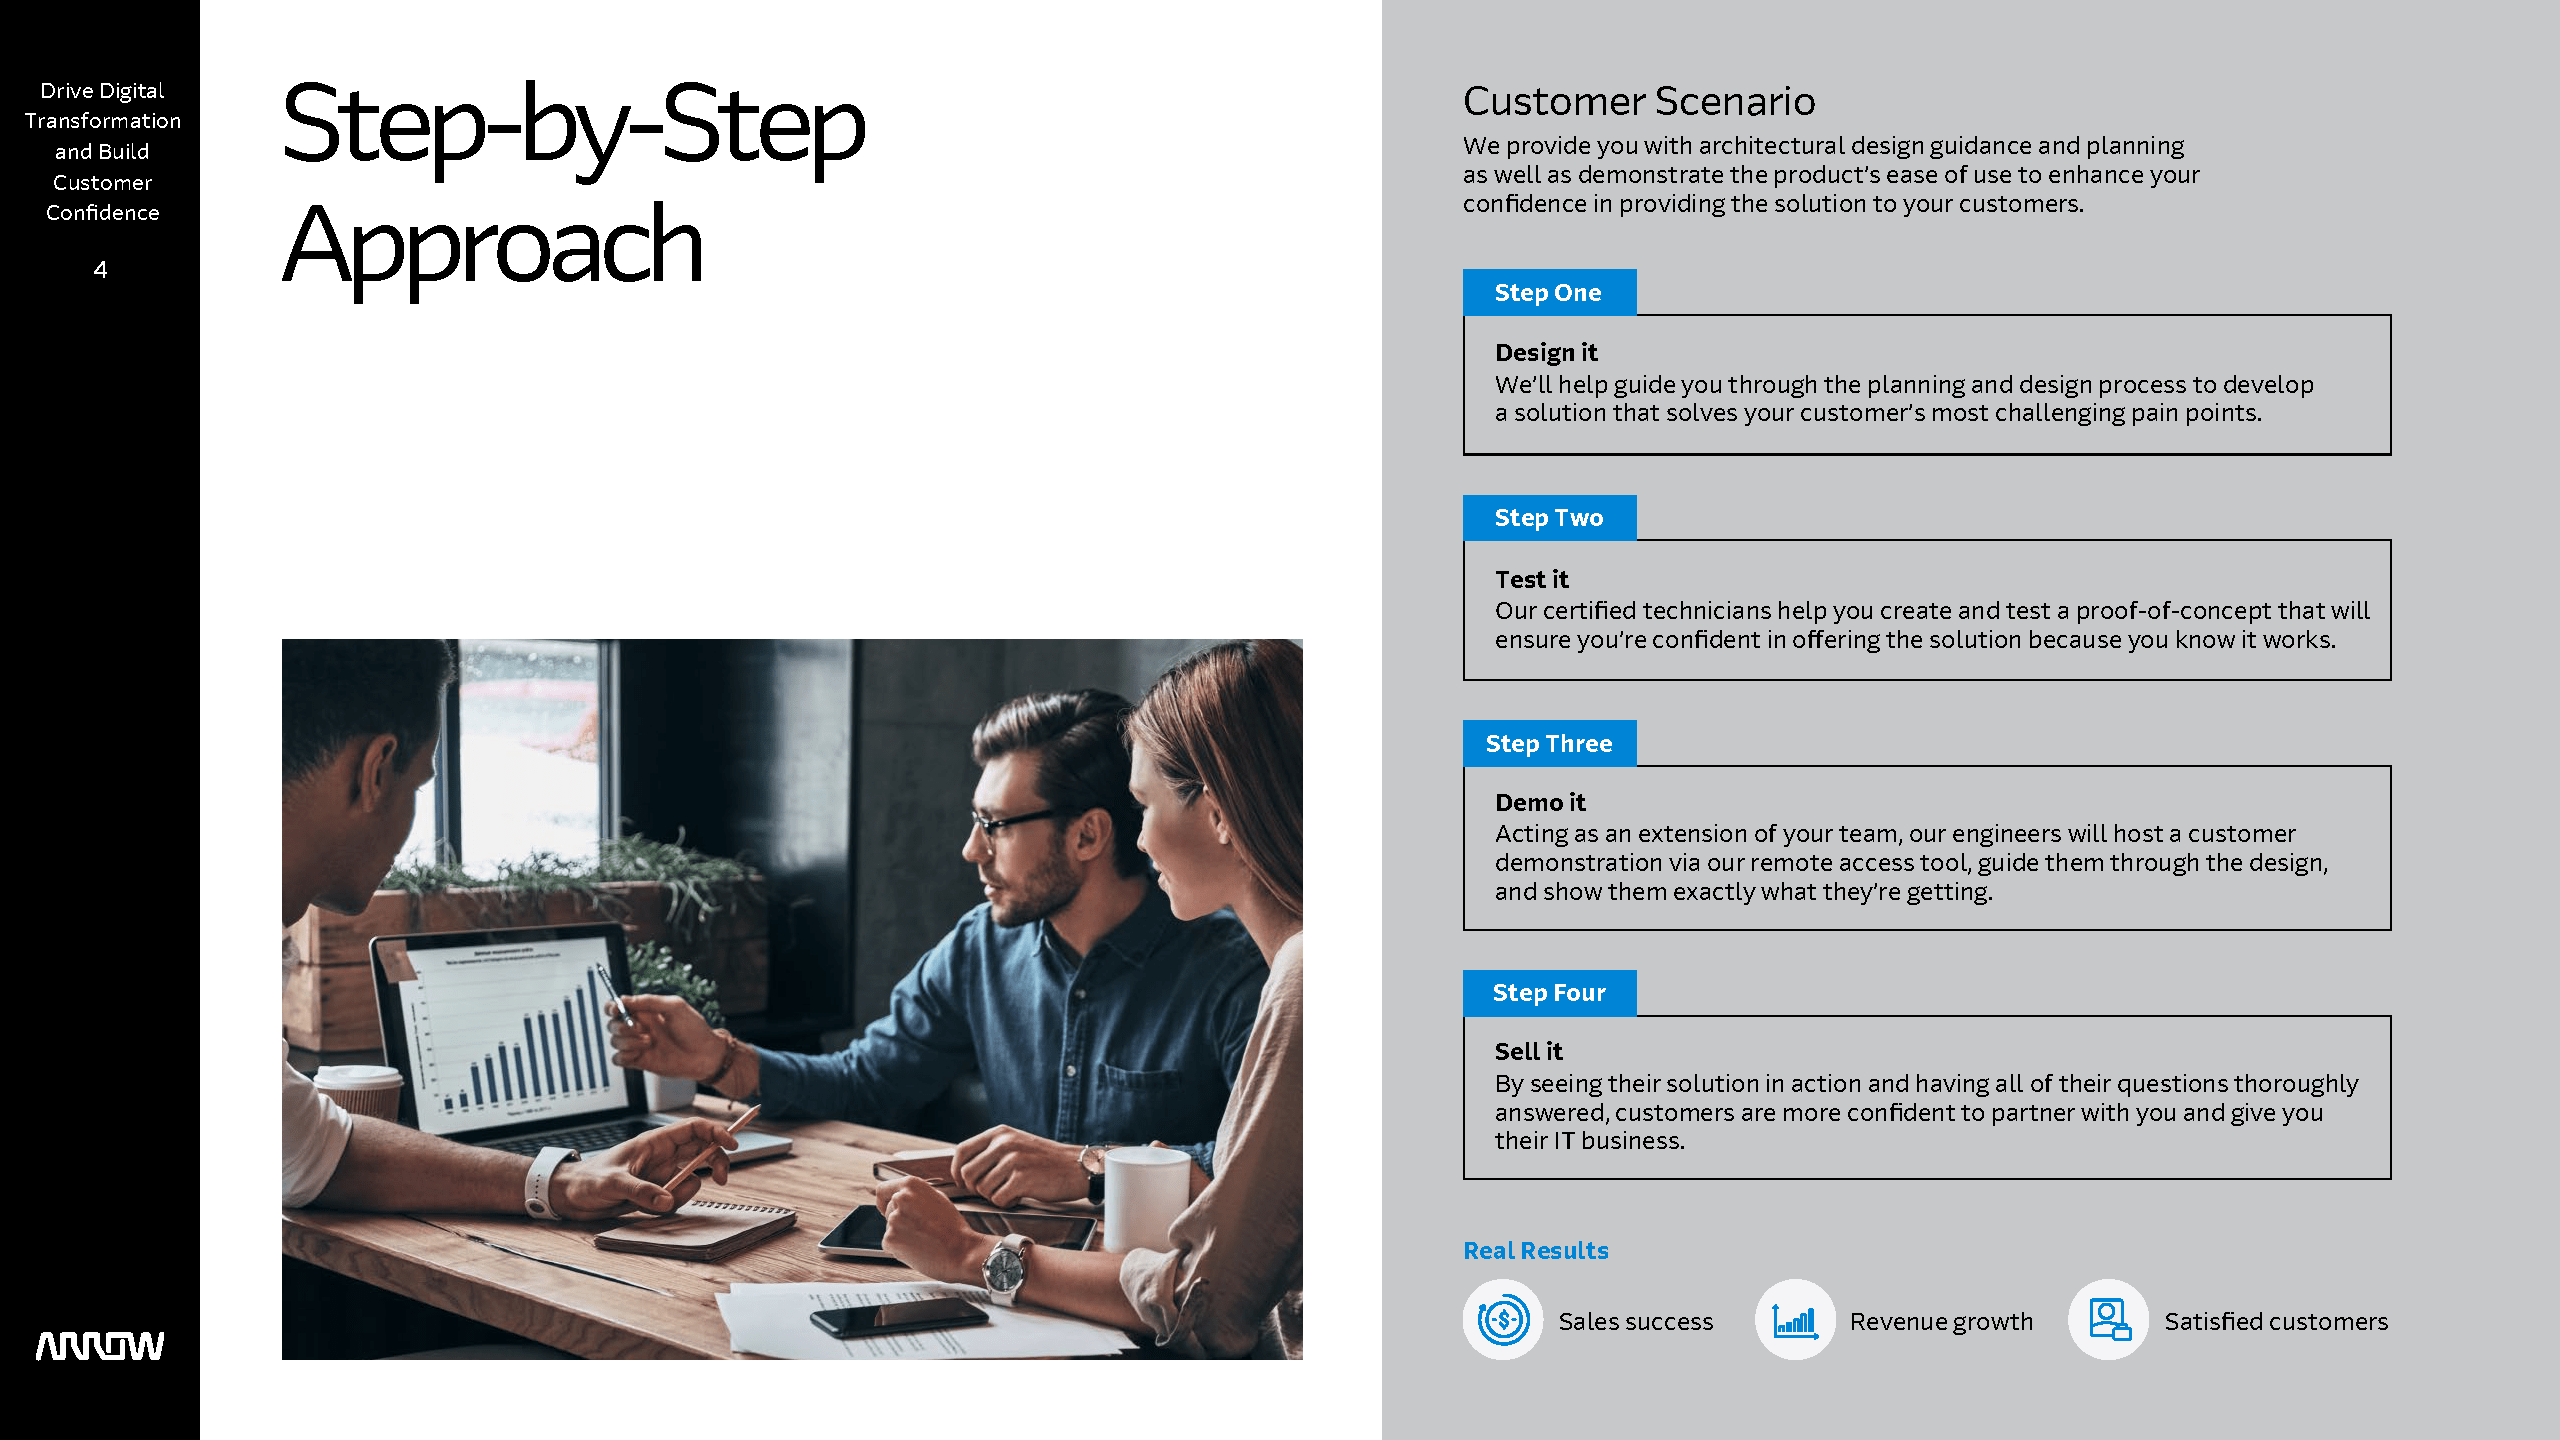Screen dimensions: 2560x1440
Task: Click the page 4 number indicator
Action: 100,269
